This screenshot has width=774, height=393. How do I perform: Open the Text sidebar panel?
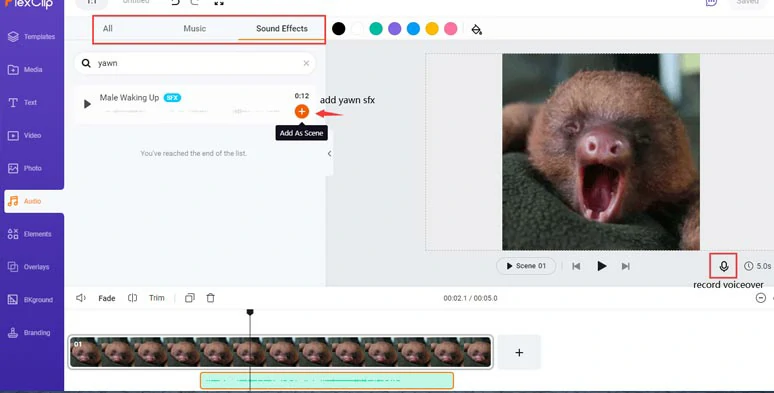point(22,102)
